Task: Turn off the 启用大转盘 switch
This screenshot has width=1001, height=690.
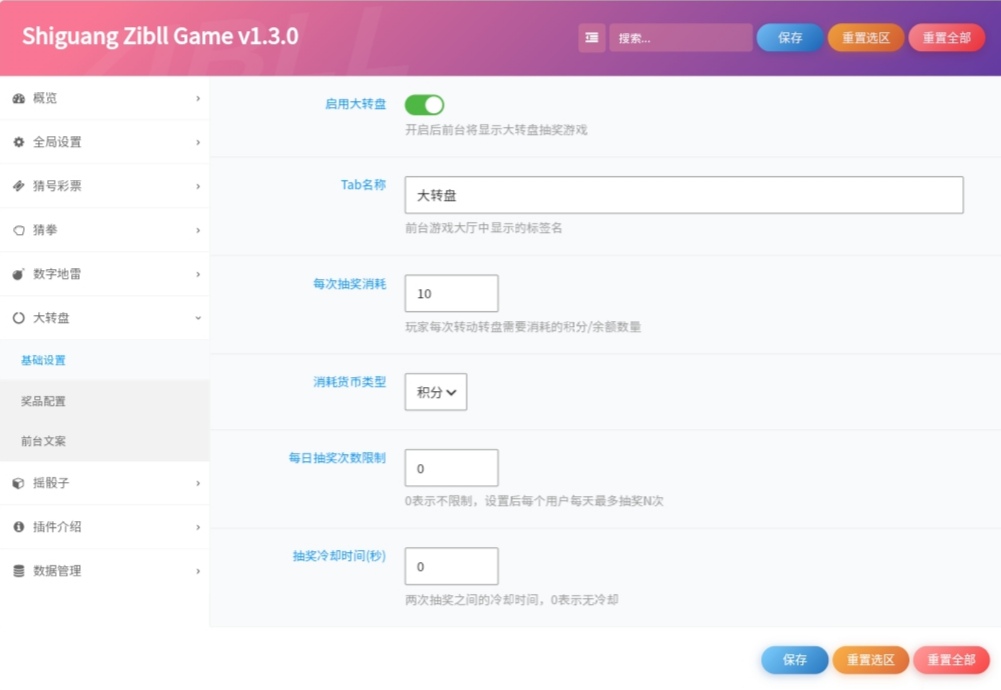Action: [x=425, y=105]
